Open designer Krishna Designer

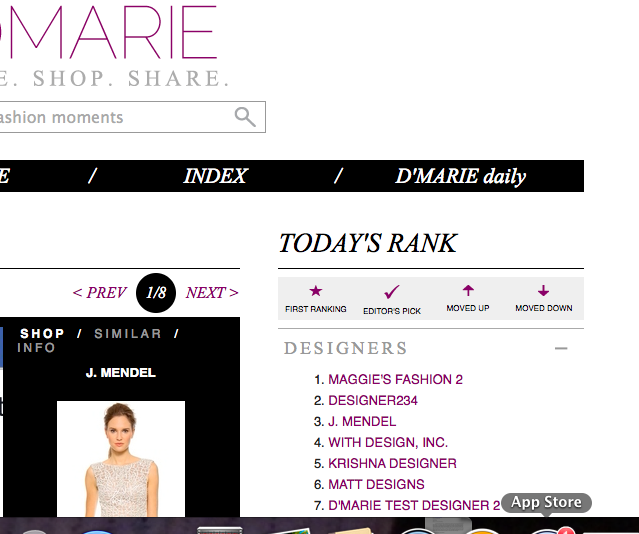click(x=392, y=463)
